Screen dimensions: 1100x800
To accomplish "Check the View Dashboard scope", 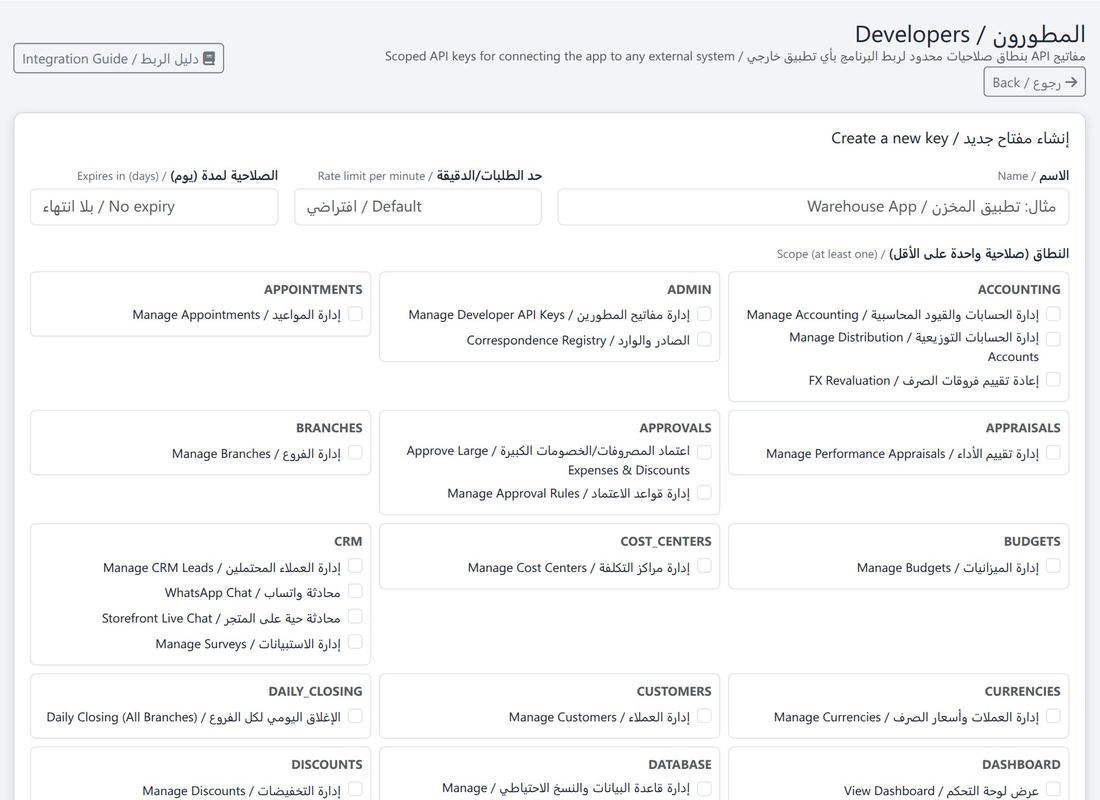I will coord(1053,789).
